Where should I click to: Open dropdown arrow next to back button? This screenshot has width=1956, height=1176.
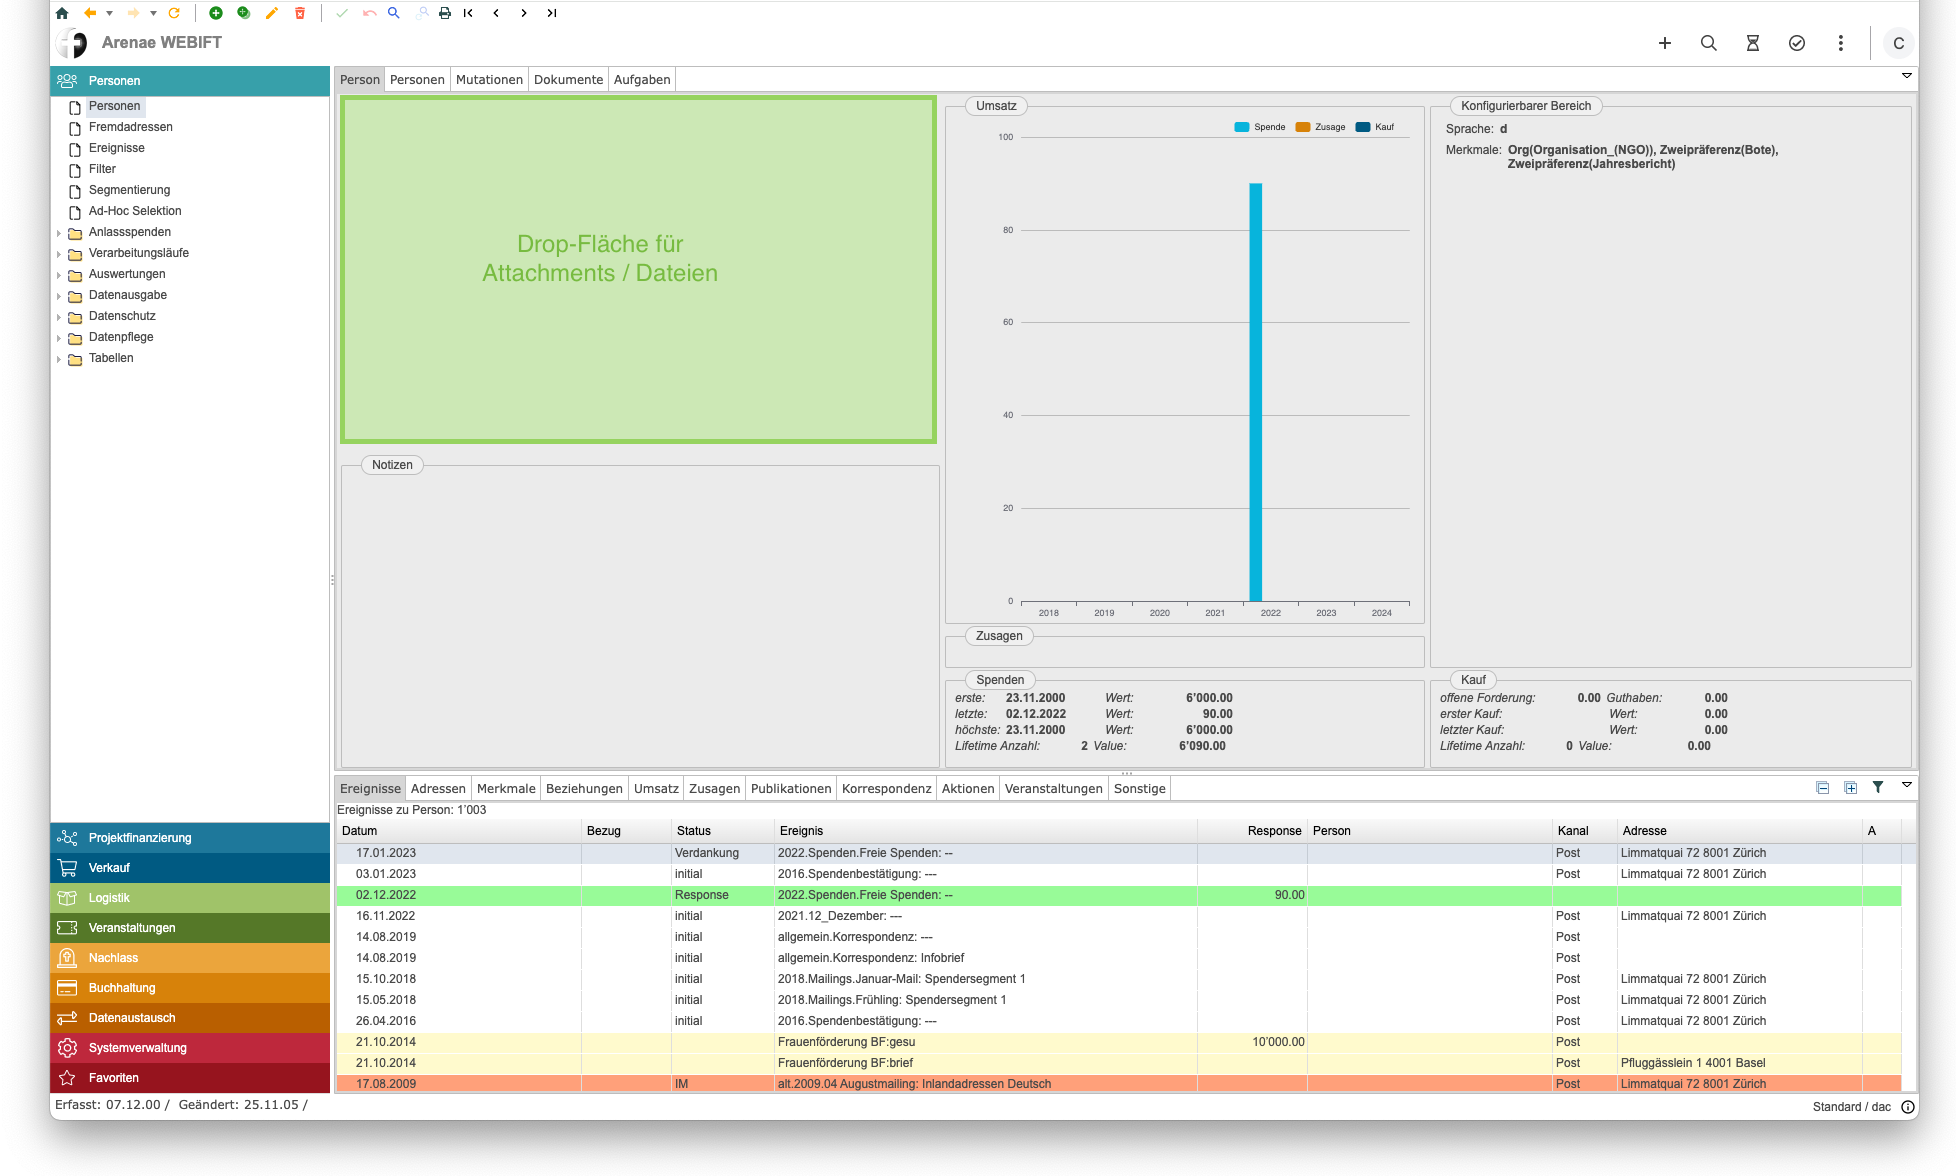click(x=109, y=13)
